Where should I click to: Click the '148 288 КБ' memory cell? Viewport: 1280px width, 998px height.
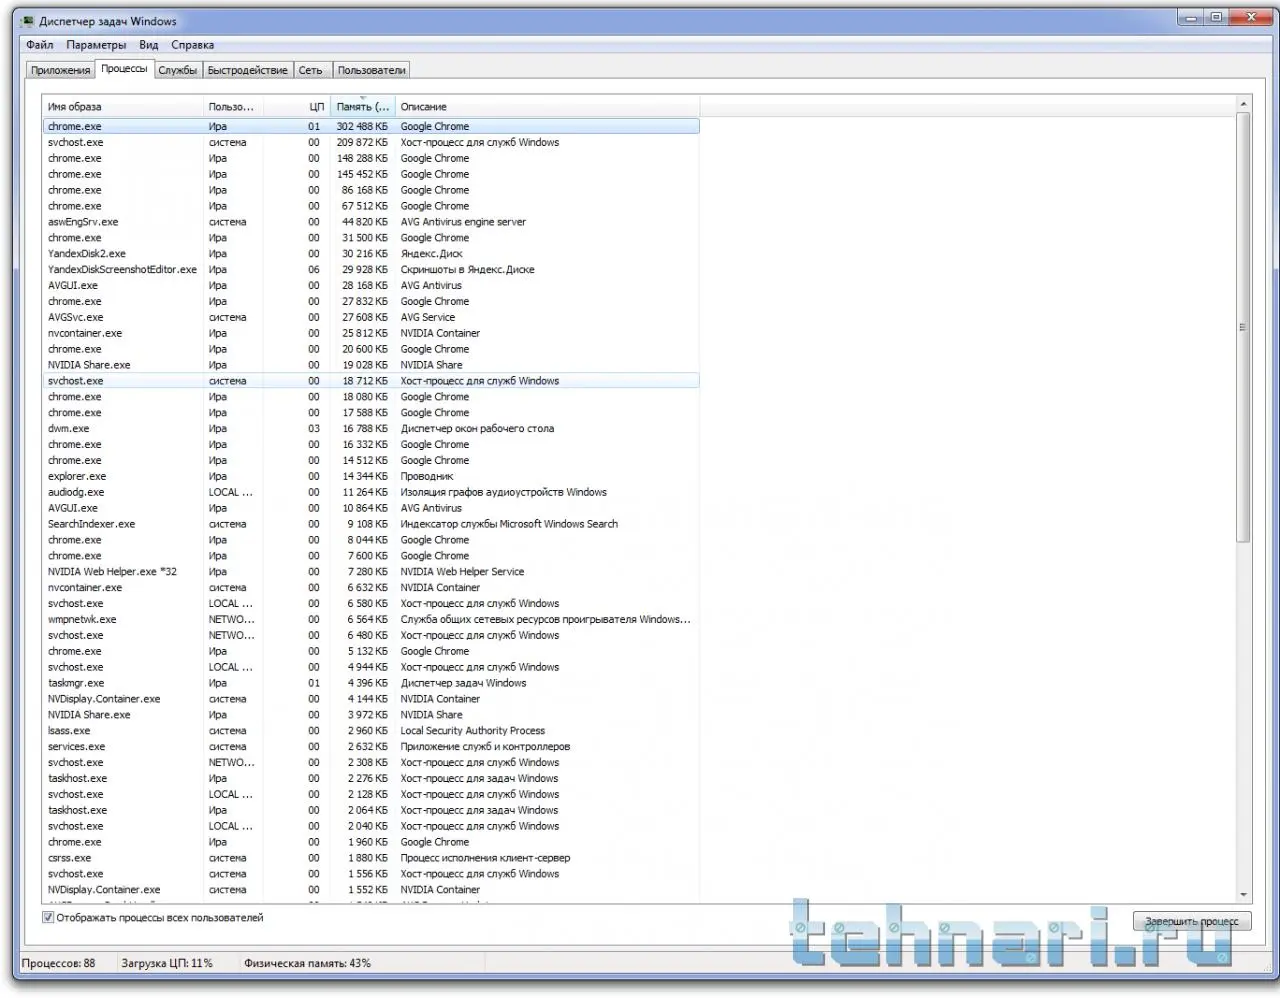(362, 159)
